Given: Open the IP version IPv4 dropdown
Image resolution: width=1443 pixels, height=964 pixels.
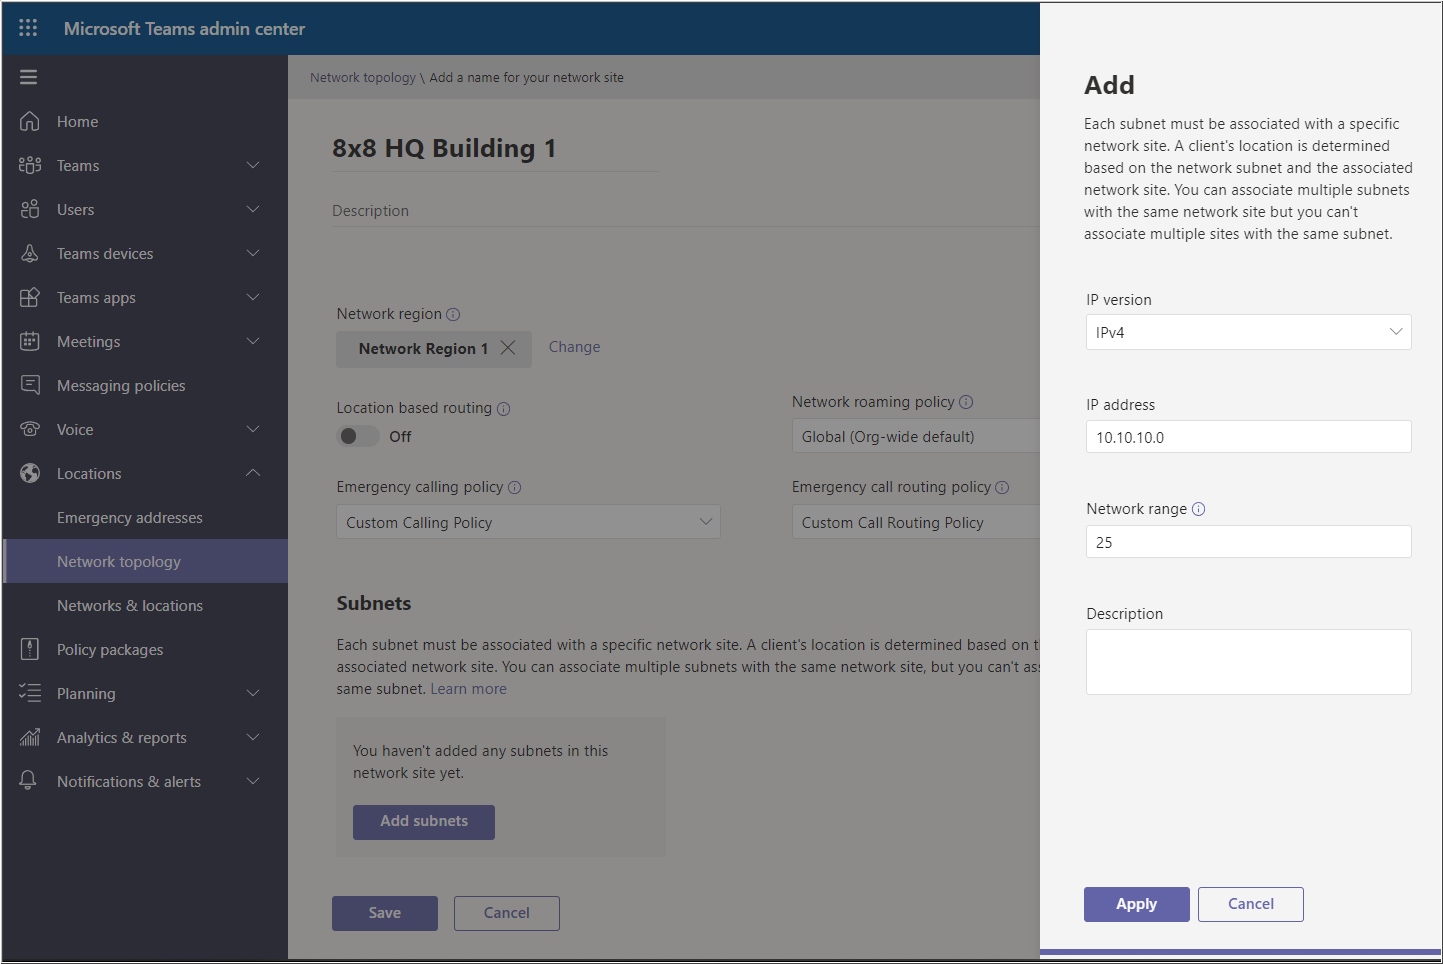Looking at the screenshot, I should pyautogui.click(x=1248, y=332).
